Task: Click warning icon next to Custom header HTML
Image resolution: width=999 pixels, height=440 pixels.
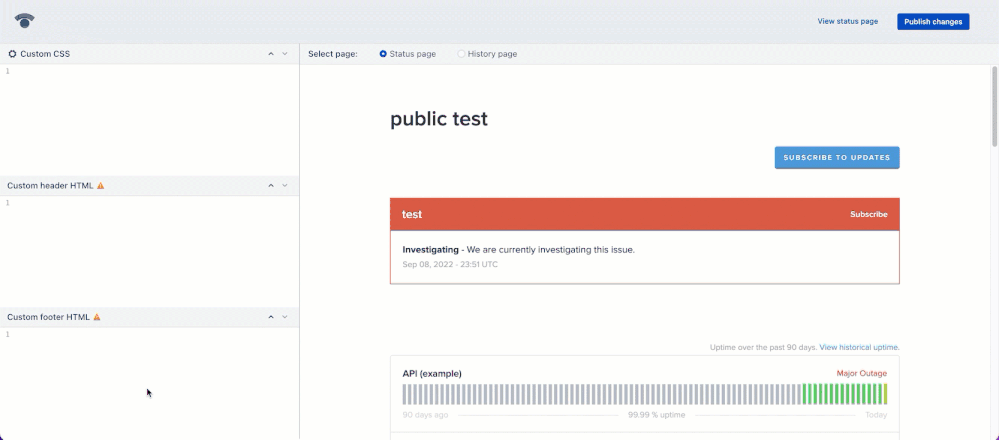Action: click(101, 186)
